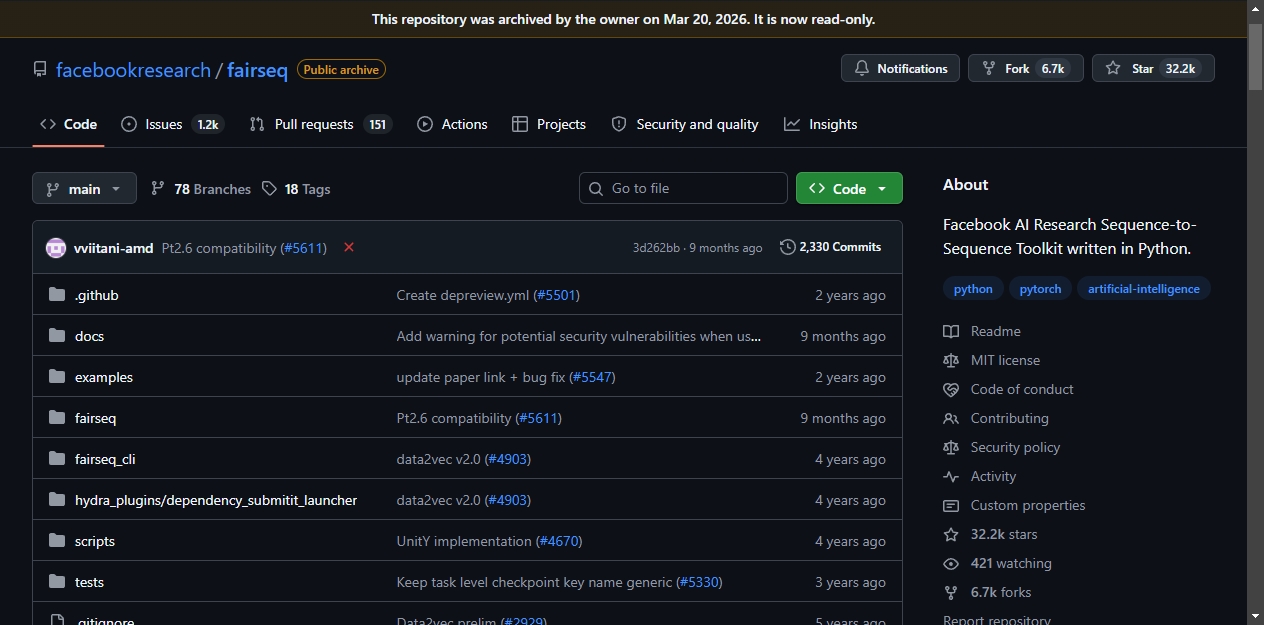Click the python topic tag
Viewport: 1264px width, 625px height.
pos(973,288)
